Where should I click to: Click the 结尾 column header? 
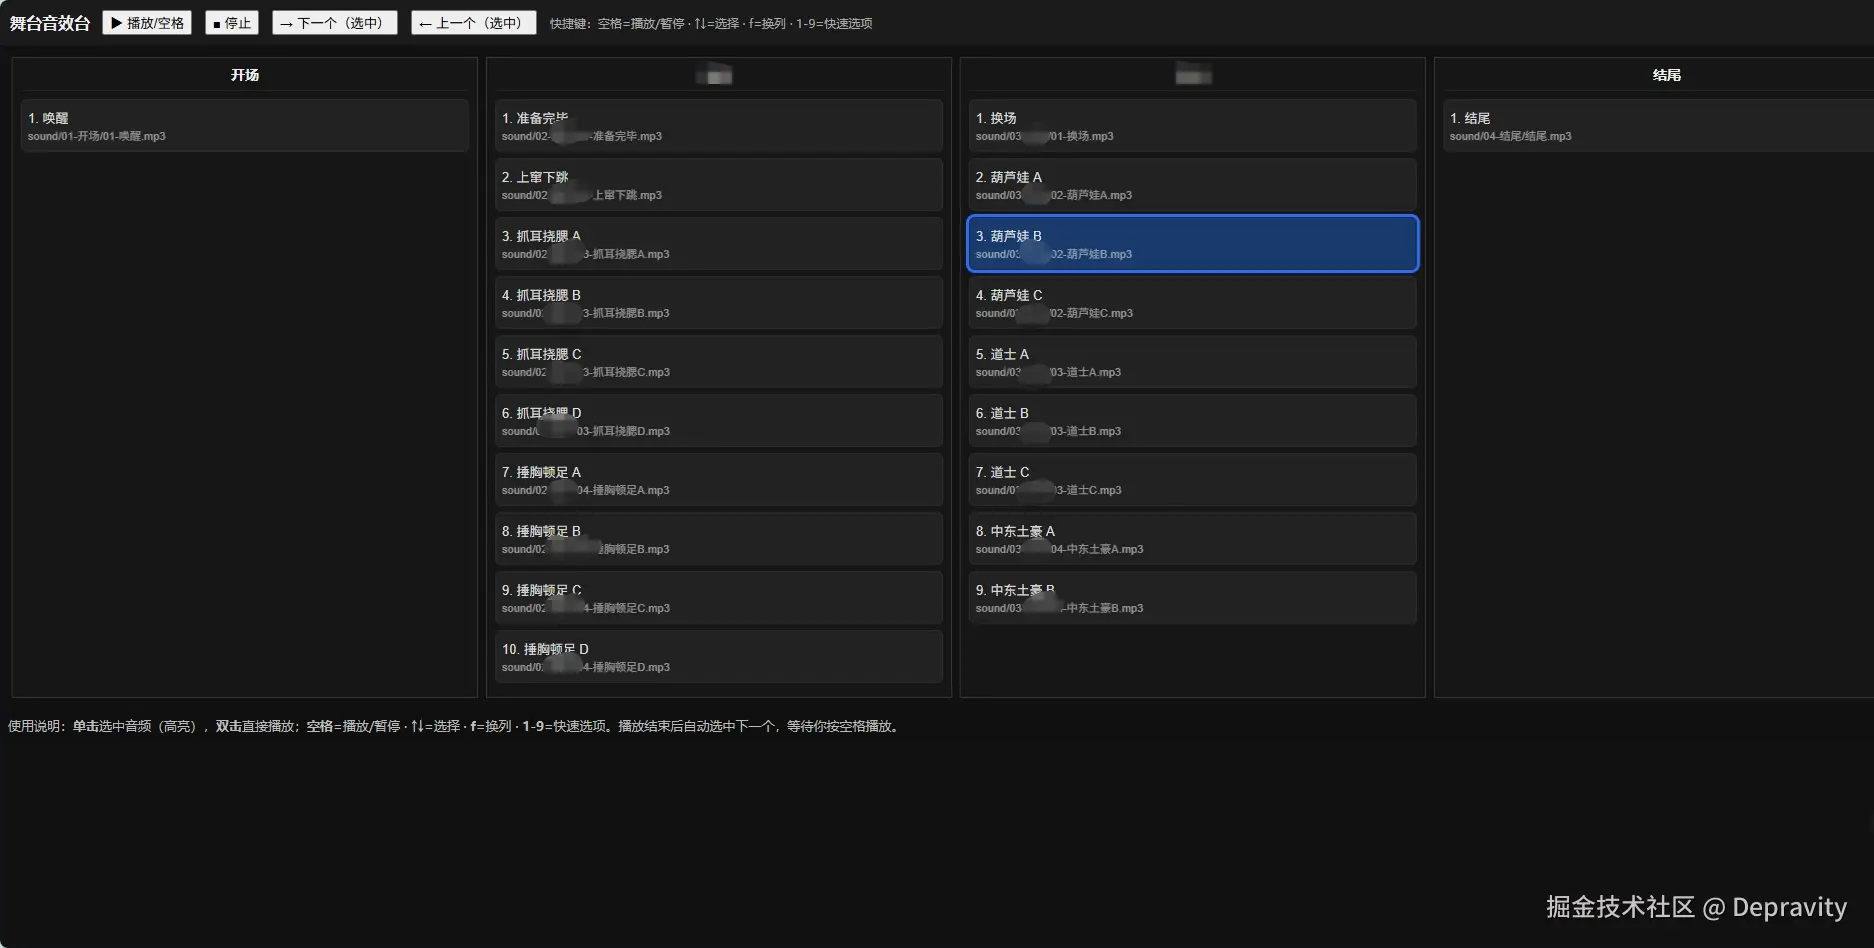(x=1666, y=73)
